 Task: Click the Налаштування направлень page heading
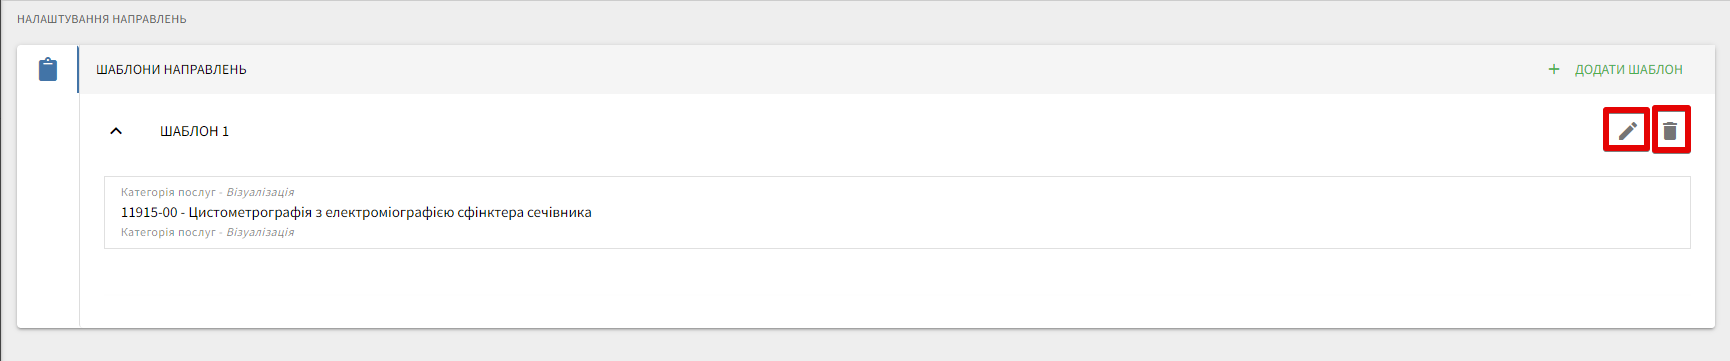[x=102, y=19]
